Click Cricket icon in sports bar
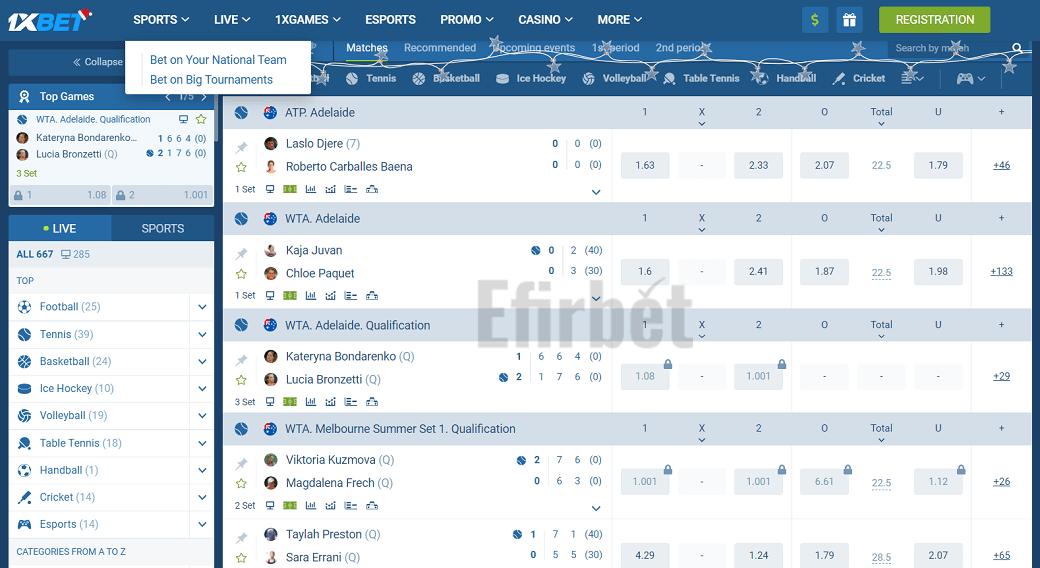The image size is (1040, 568). [839, 78]
